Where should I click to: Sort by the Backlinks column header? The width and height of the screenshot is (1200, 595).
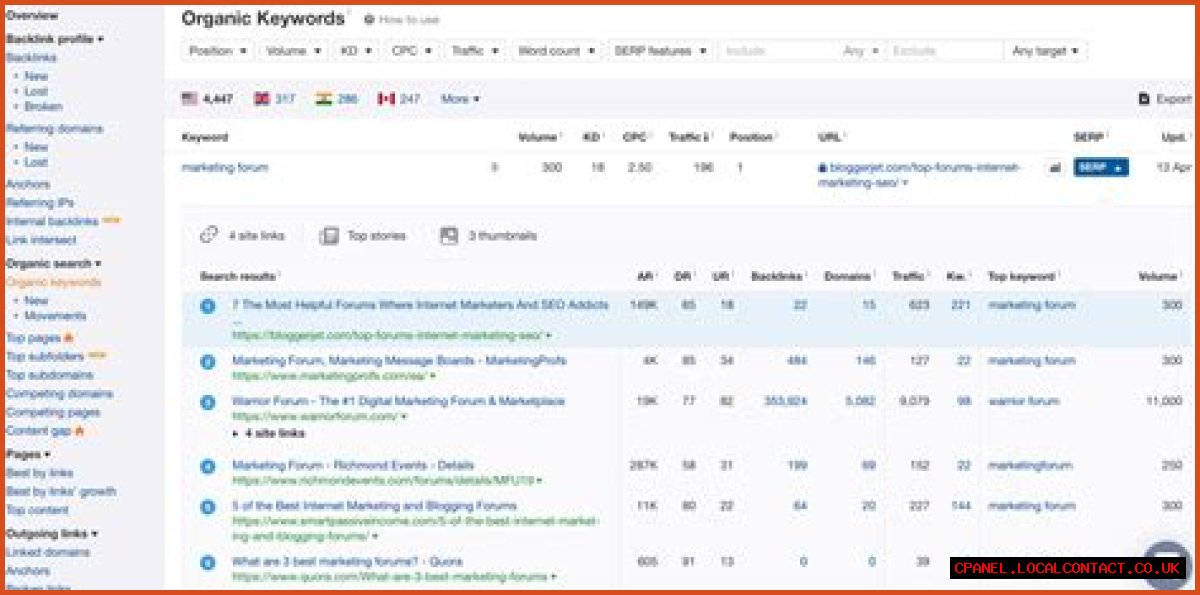[779, 276]
